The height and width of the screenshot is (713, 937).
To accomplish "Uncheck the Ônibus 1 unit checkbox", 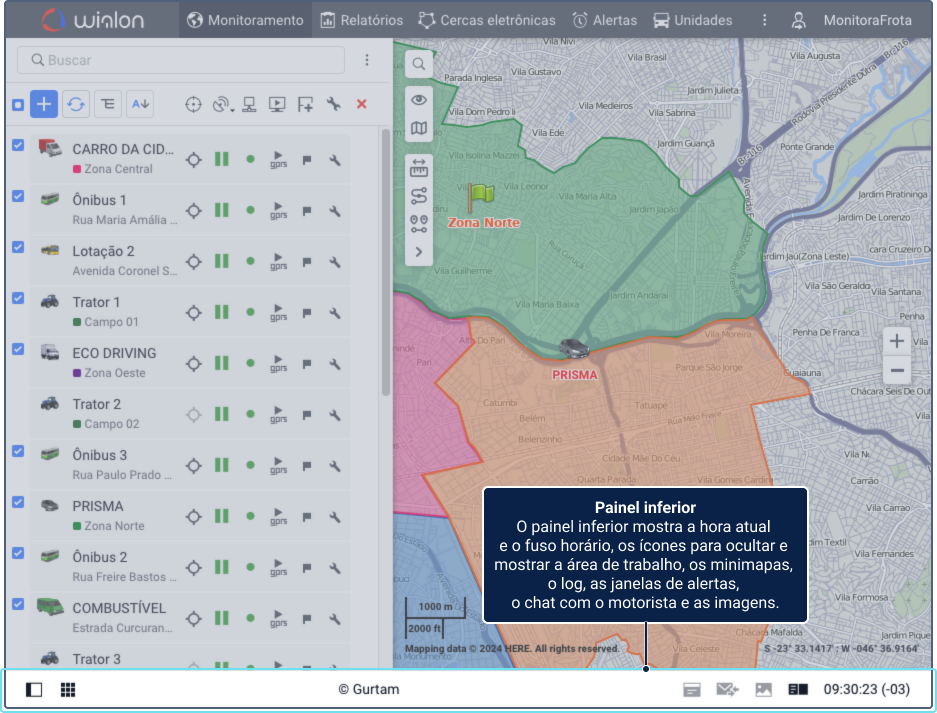I will (18, 197).
